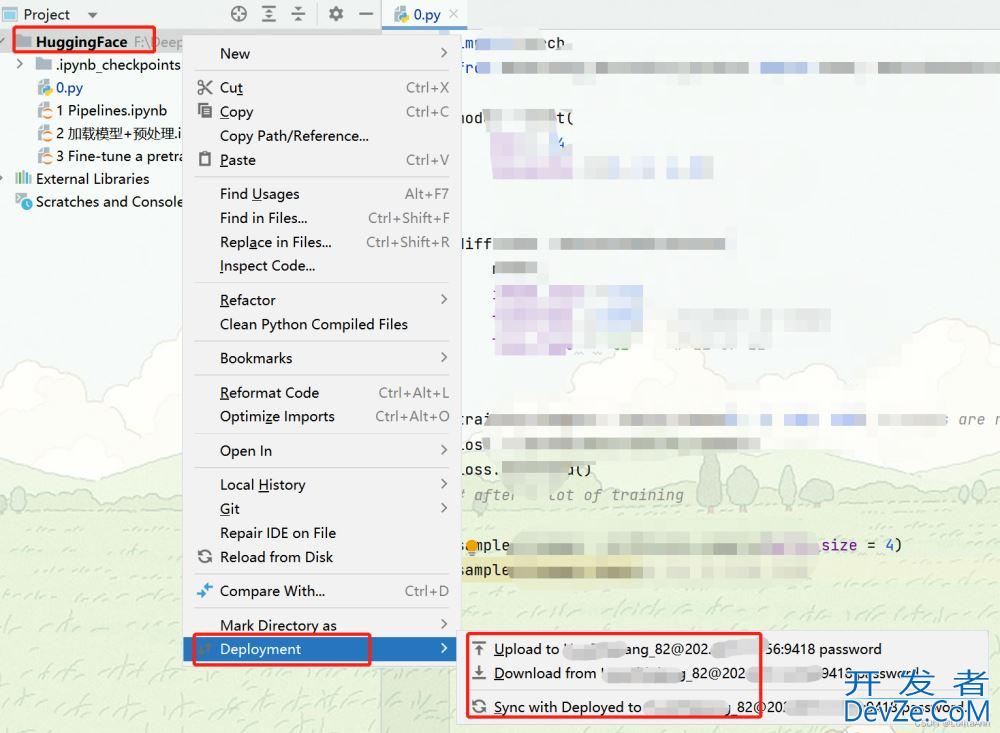Expand the Bookmarks submenu arrow
The width and height of the screenshot is (1000, 733).
[x=444, y=357]
